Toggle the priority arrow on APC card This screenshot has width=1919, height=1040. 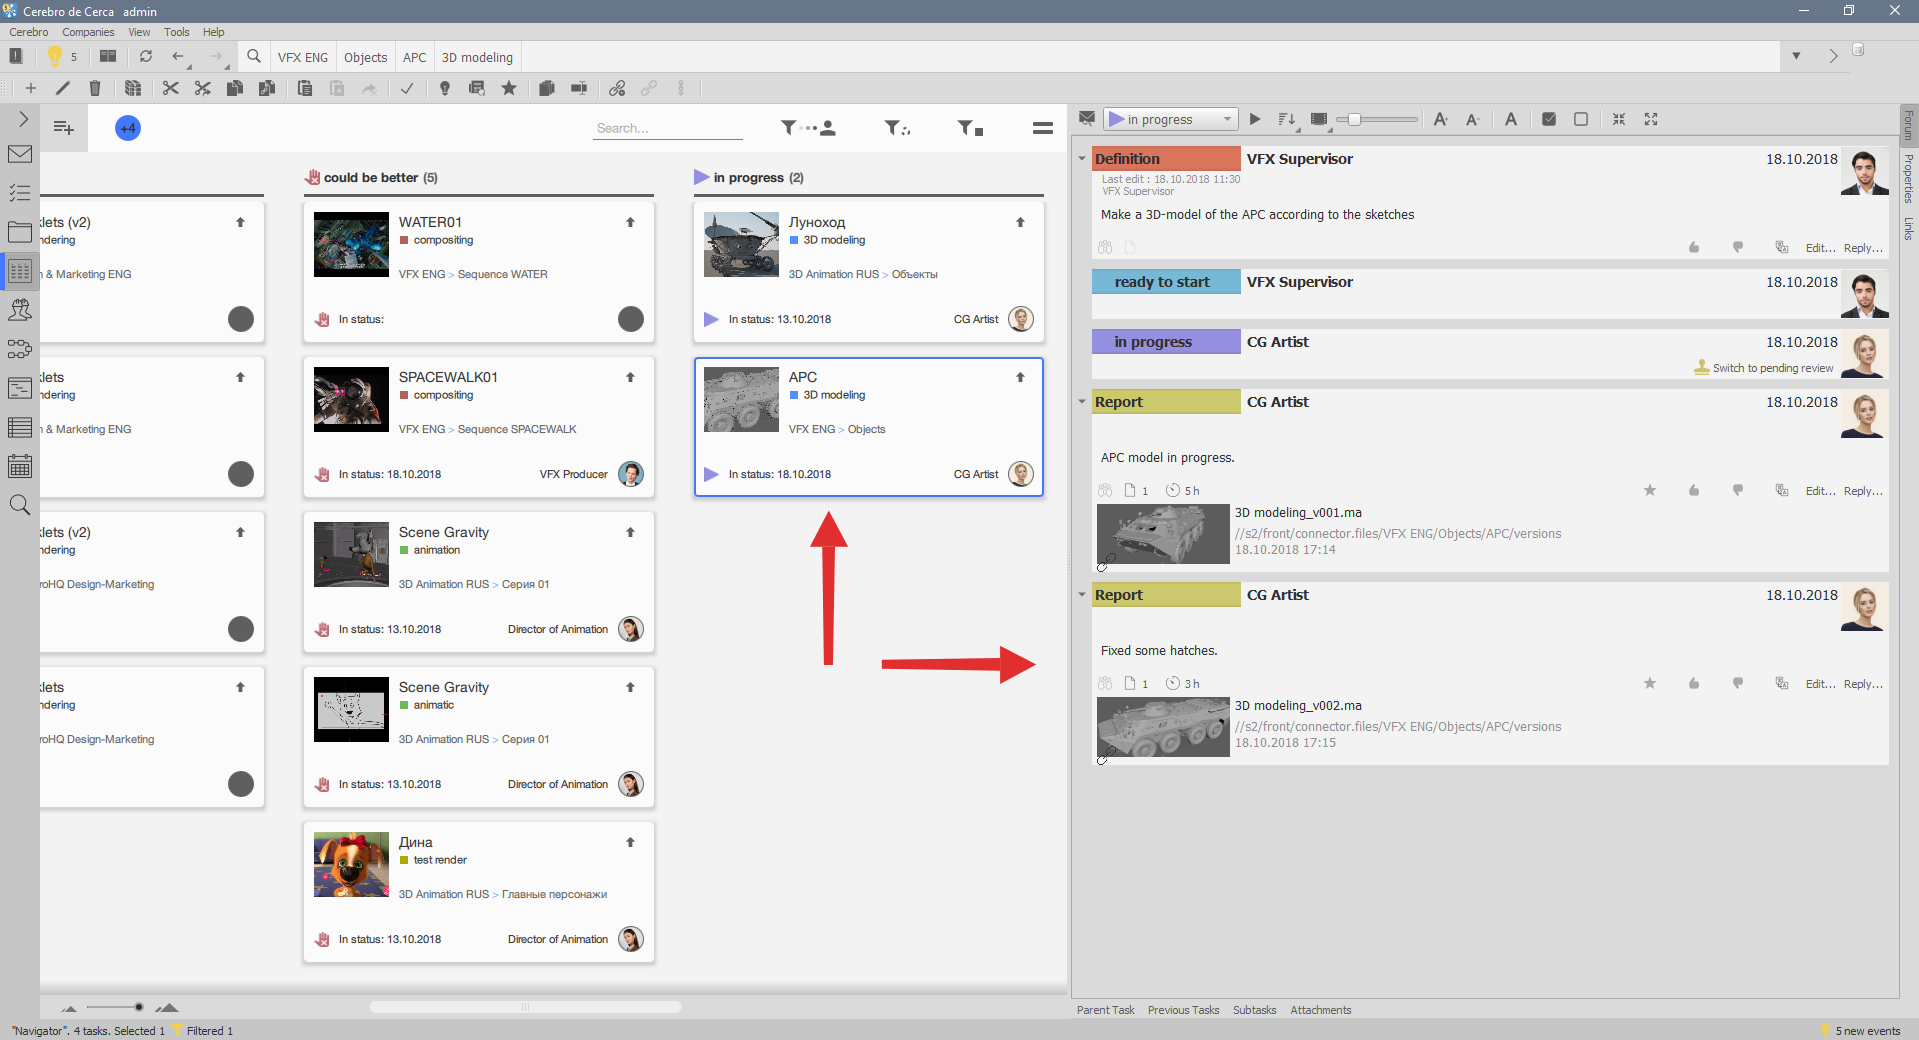1021,377
